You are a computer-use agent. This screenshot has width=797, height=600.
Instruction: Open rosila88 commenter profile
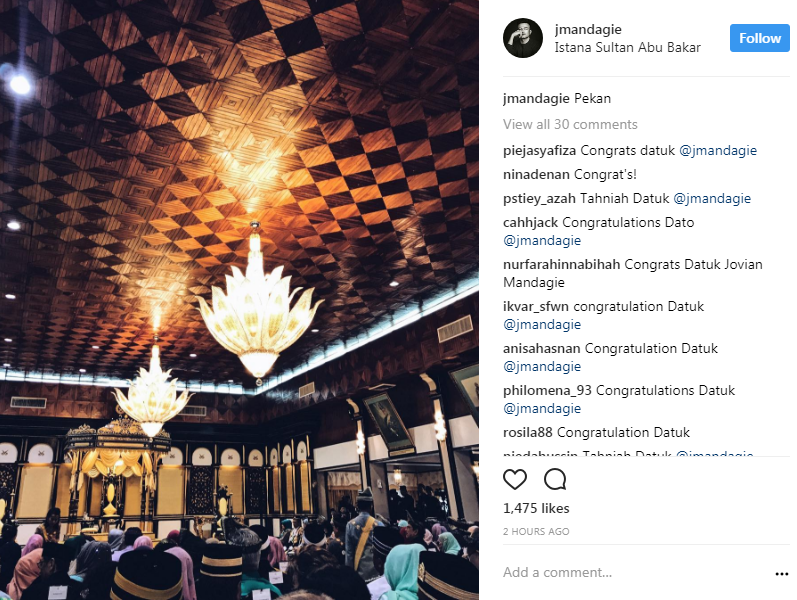[528, 433]
